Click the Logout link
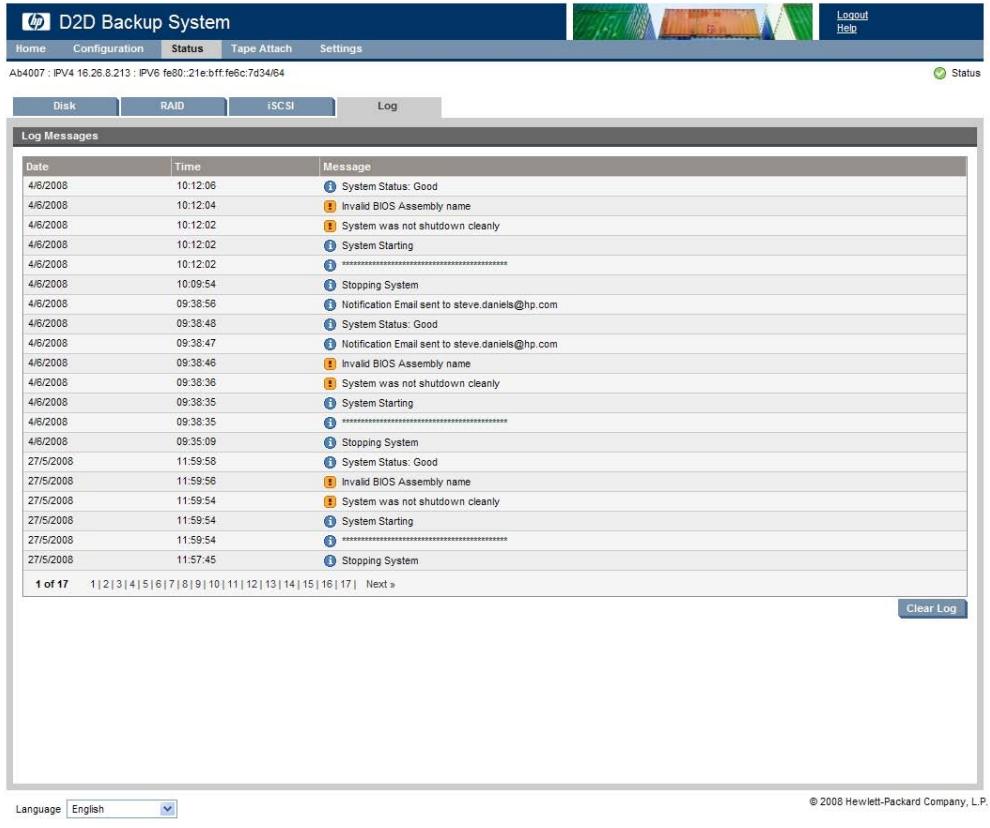Screen dimensions: 990x828 pyautogui.click(x=852, y=15)
